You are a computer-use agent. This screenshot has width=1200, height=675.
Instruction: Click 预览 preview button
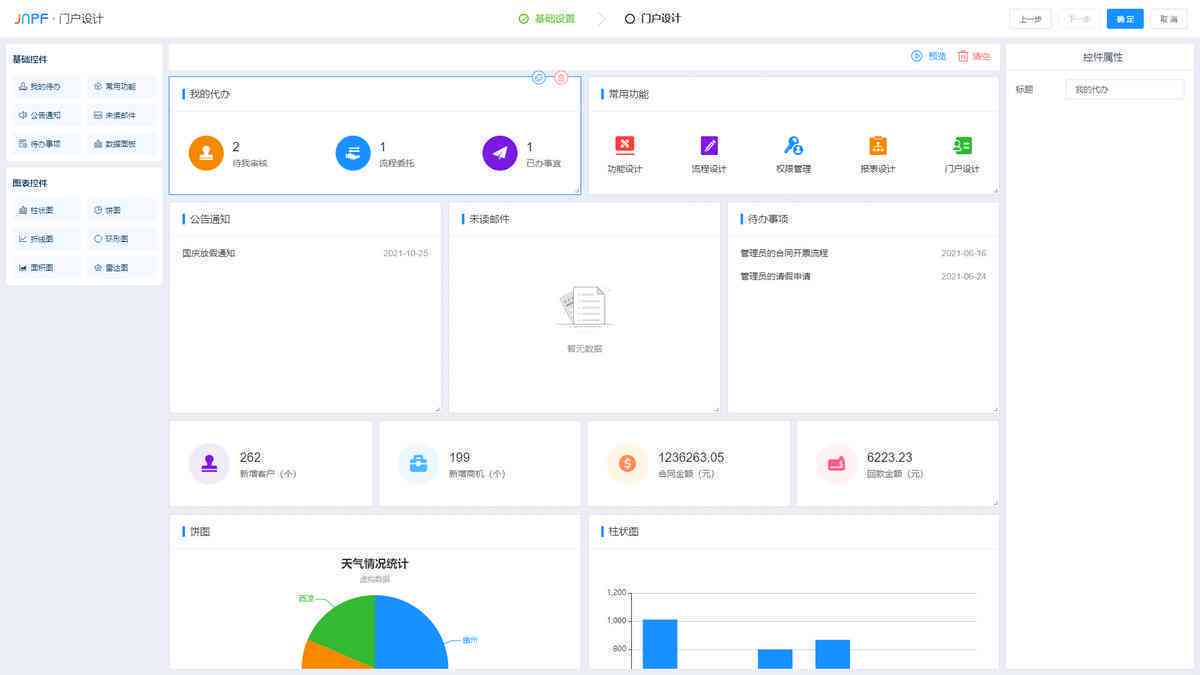[x=928, y=56]
